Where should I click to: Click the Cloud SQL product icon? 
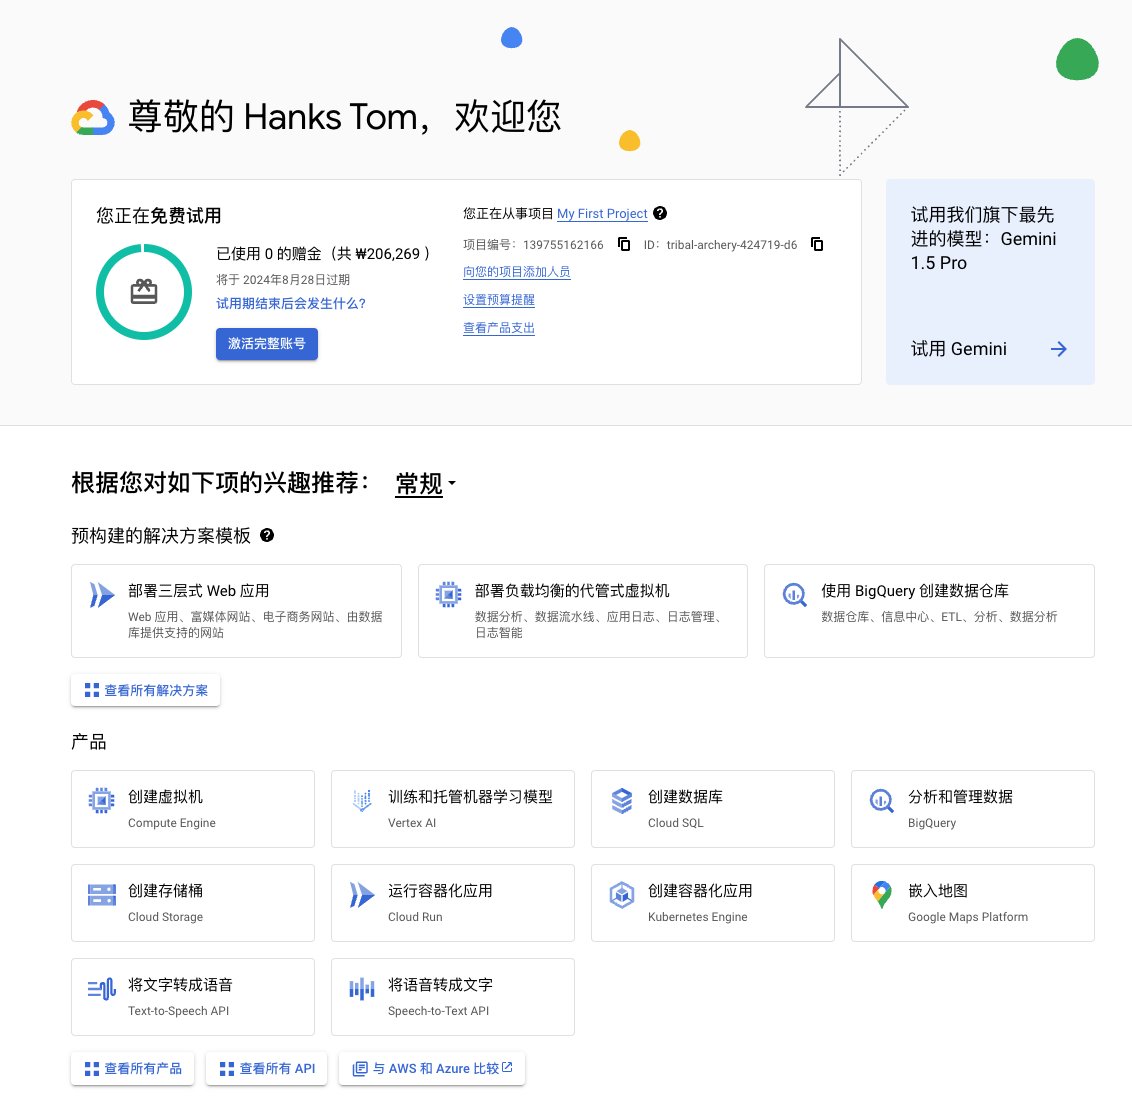[x=622, y=801]
